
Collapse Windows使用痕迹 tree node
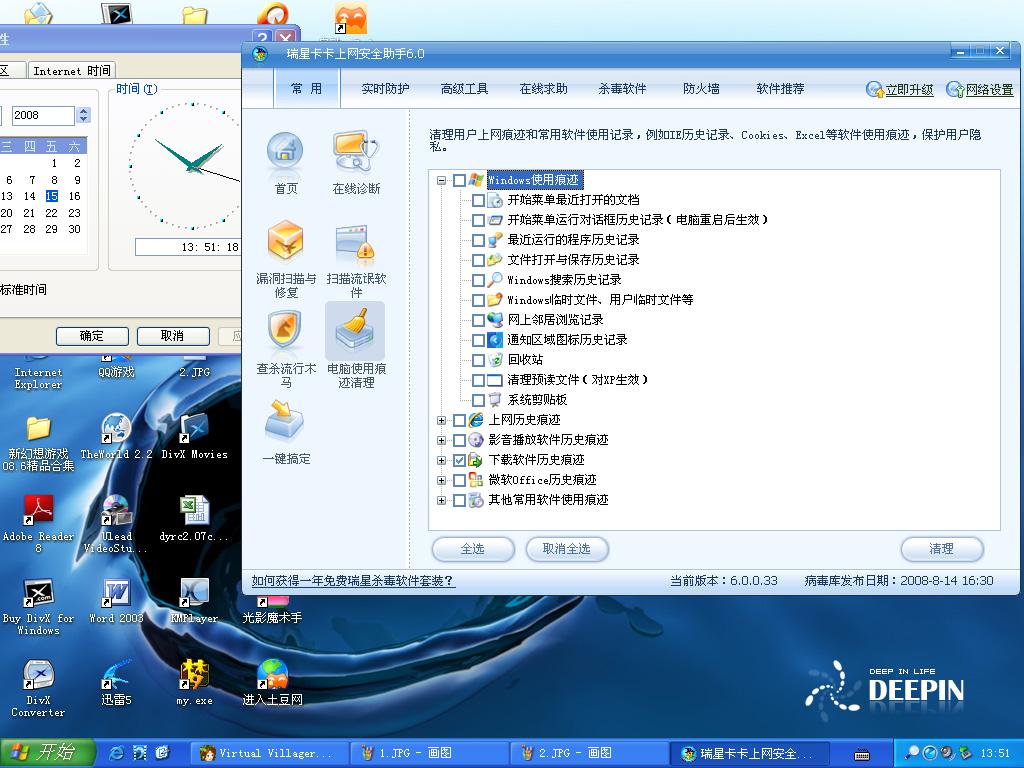[441, 180]
